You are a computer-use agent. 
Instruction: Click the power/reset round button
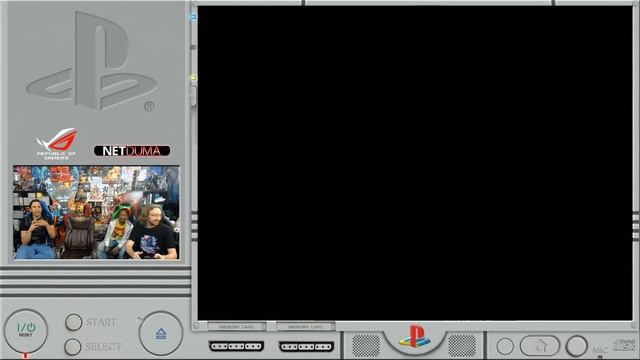coord(26,331)
